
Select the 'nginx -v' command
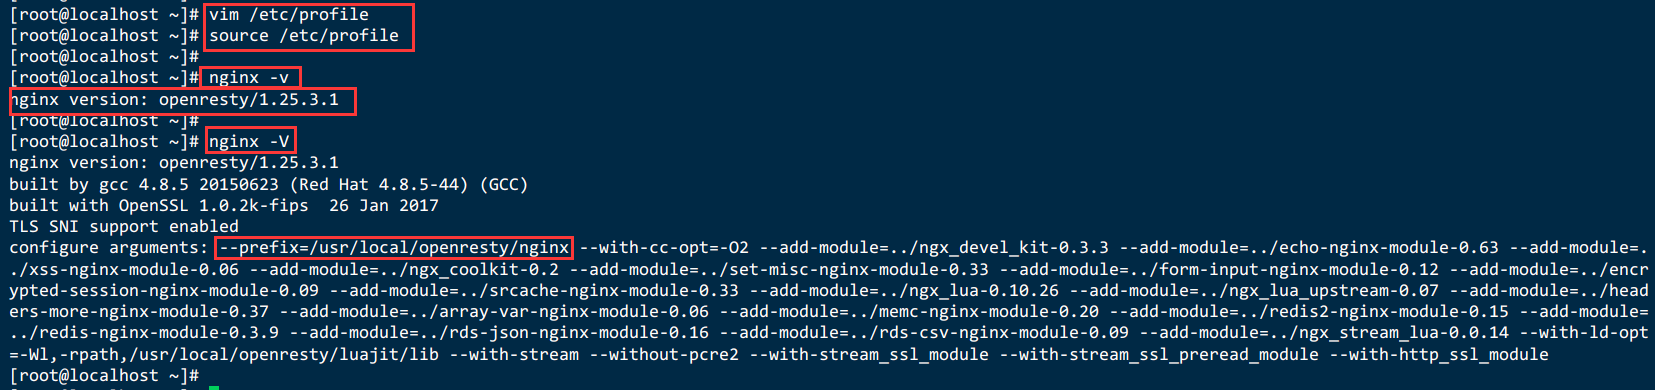[x=249, y=78]
